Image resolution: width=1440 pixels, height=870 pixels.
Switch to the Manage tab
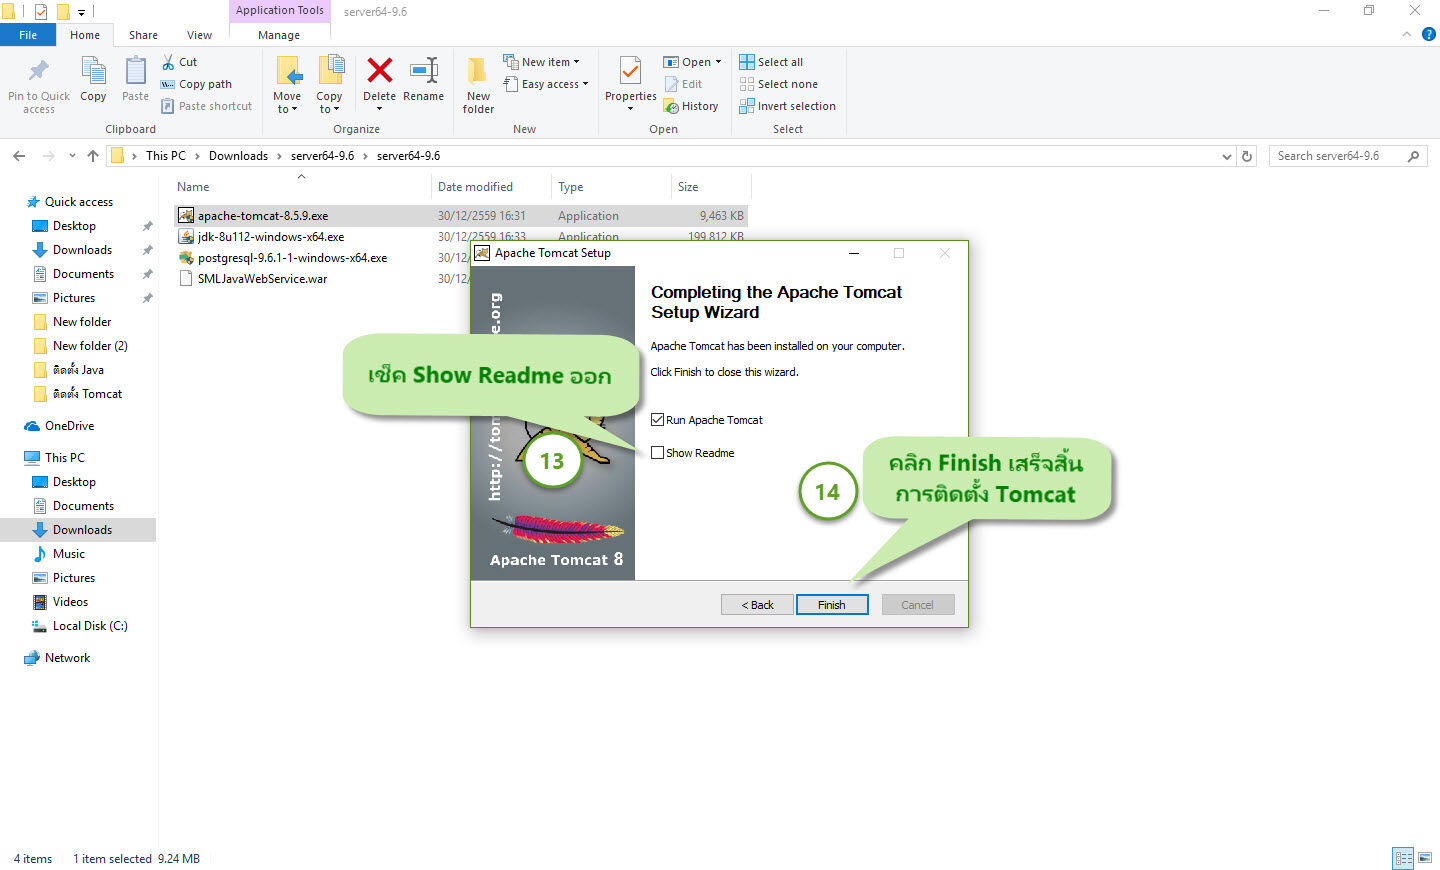click(279, 35)
